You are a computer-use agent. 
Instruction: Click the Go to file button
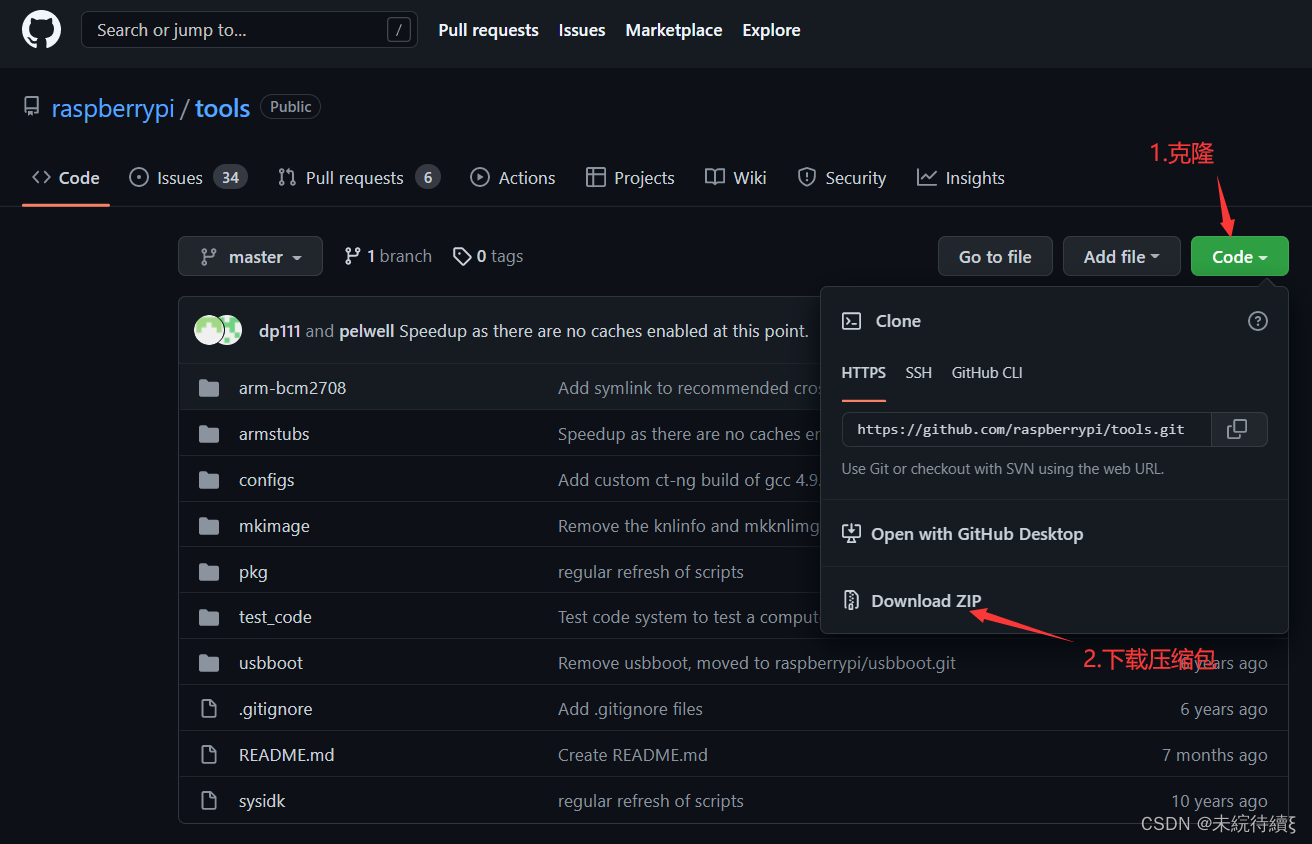(x=995, y=257)
